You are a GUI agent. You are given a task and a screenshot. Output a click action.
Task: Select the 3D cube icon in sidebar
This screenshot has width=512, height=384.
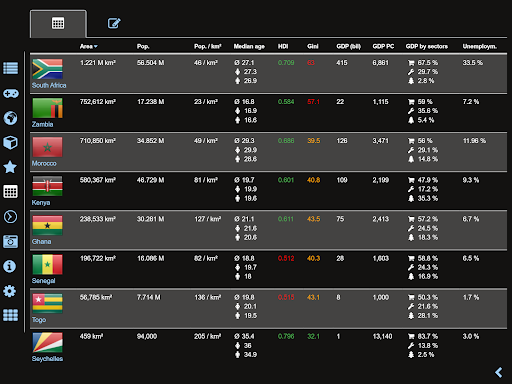pos(10,142)
